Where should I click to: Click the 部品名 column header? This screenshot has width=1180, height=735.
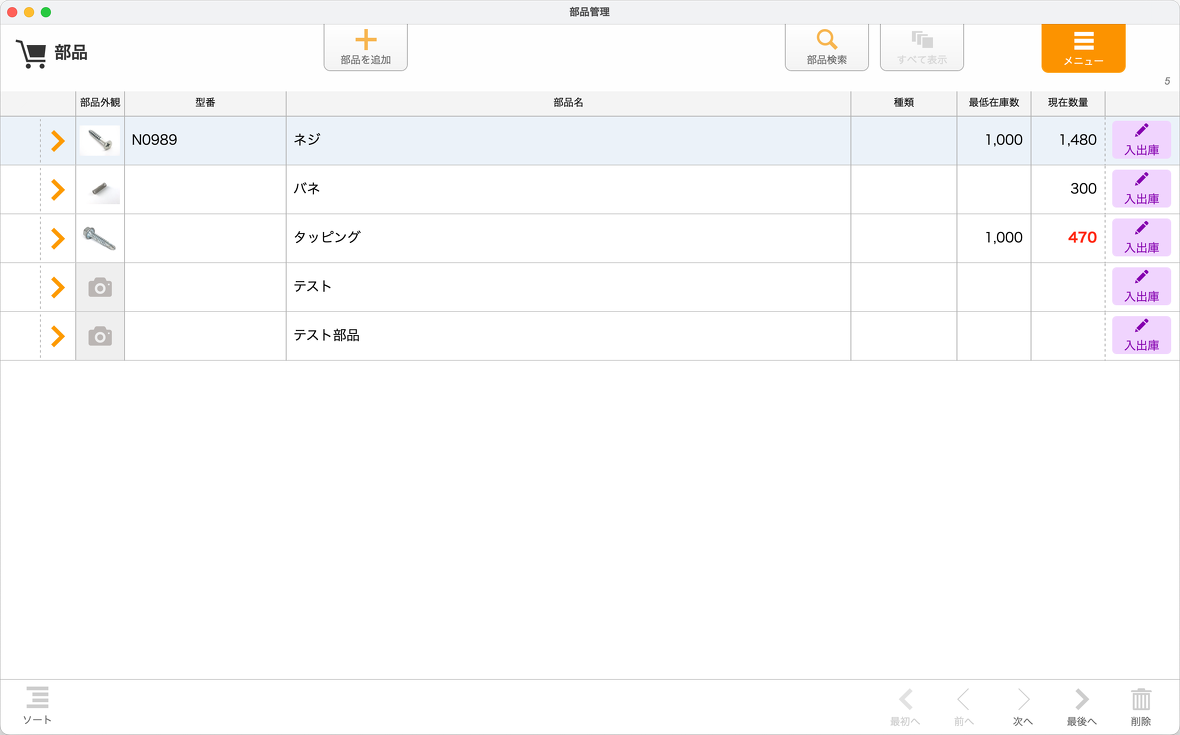pos(568,103)
